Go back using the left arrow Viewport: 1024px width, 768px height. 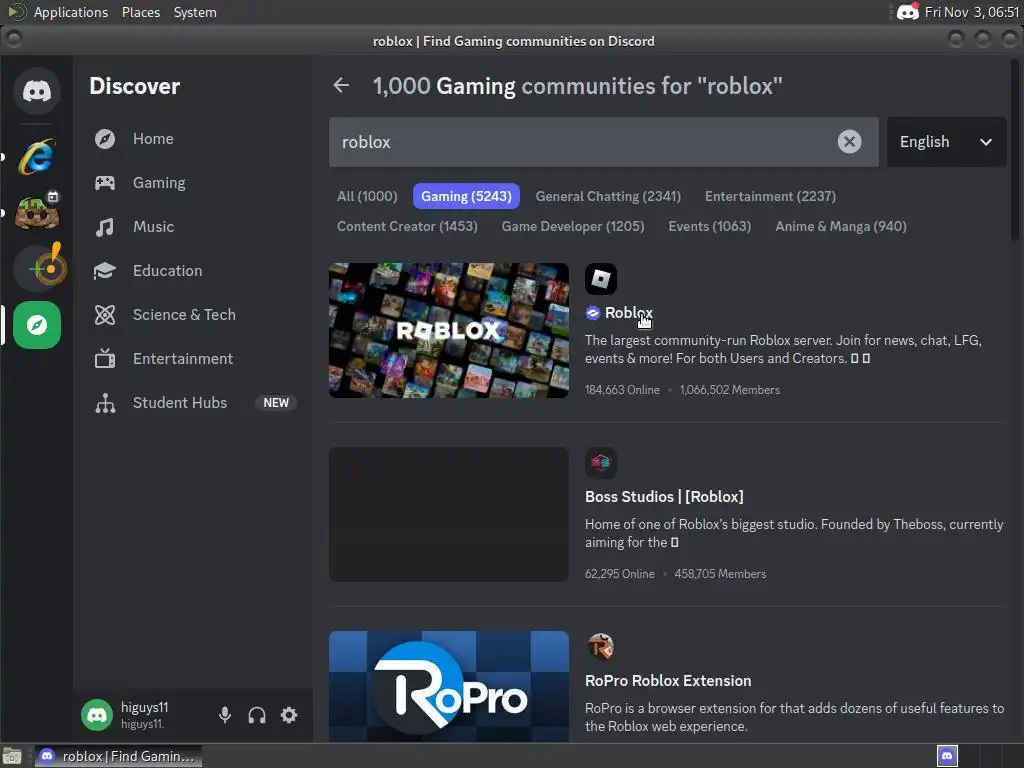click(341, 86)
